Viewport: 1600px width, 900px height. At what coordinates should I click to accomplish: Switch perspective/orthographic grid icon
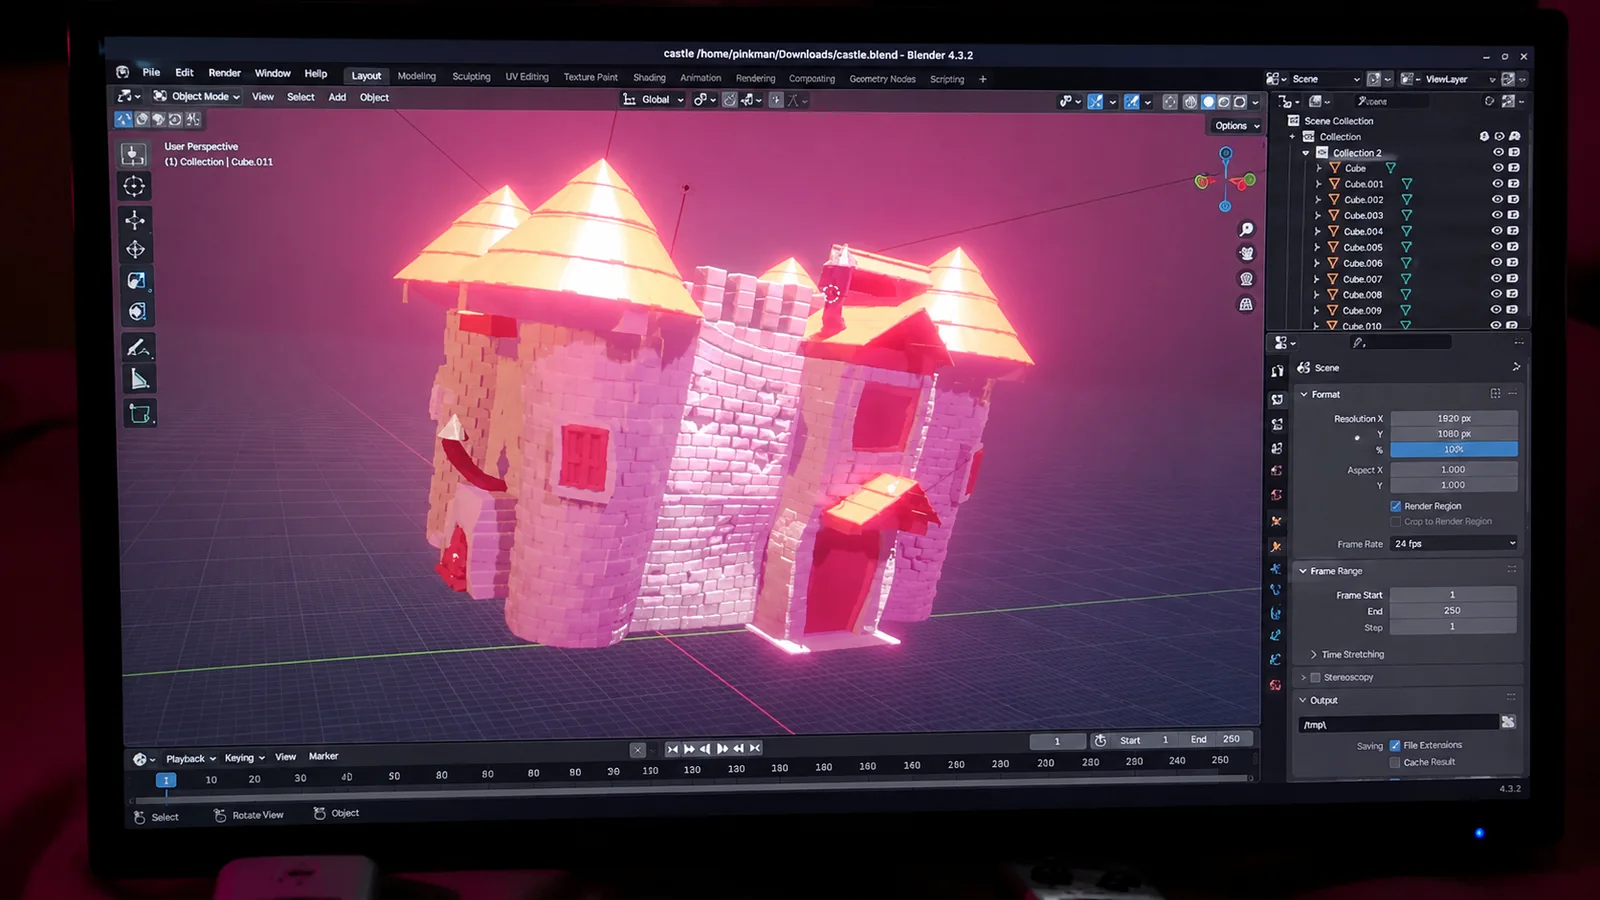pos(1246,304)
